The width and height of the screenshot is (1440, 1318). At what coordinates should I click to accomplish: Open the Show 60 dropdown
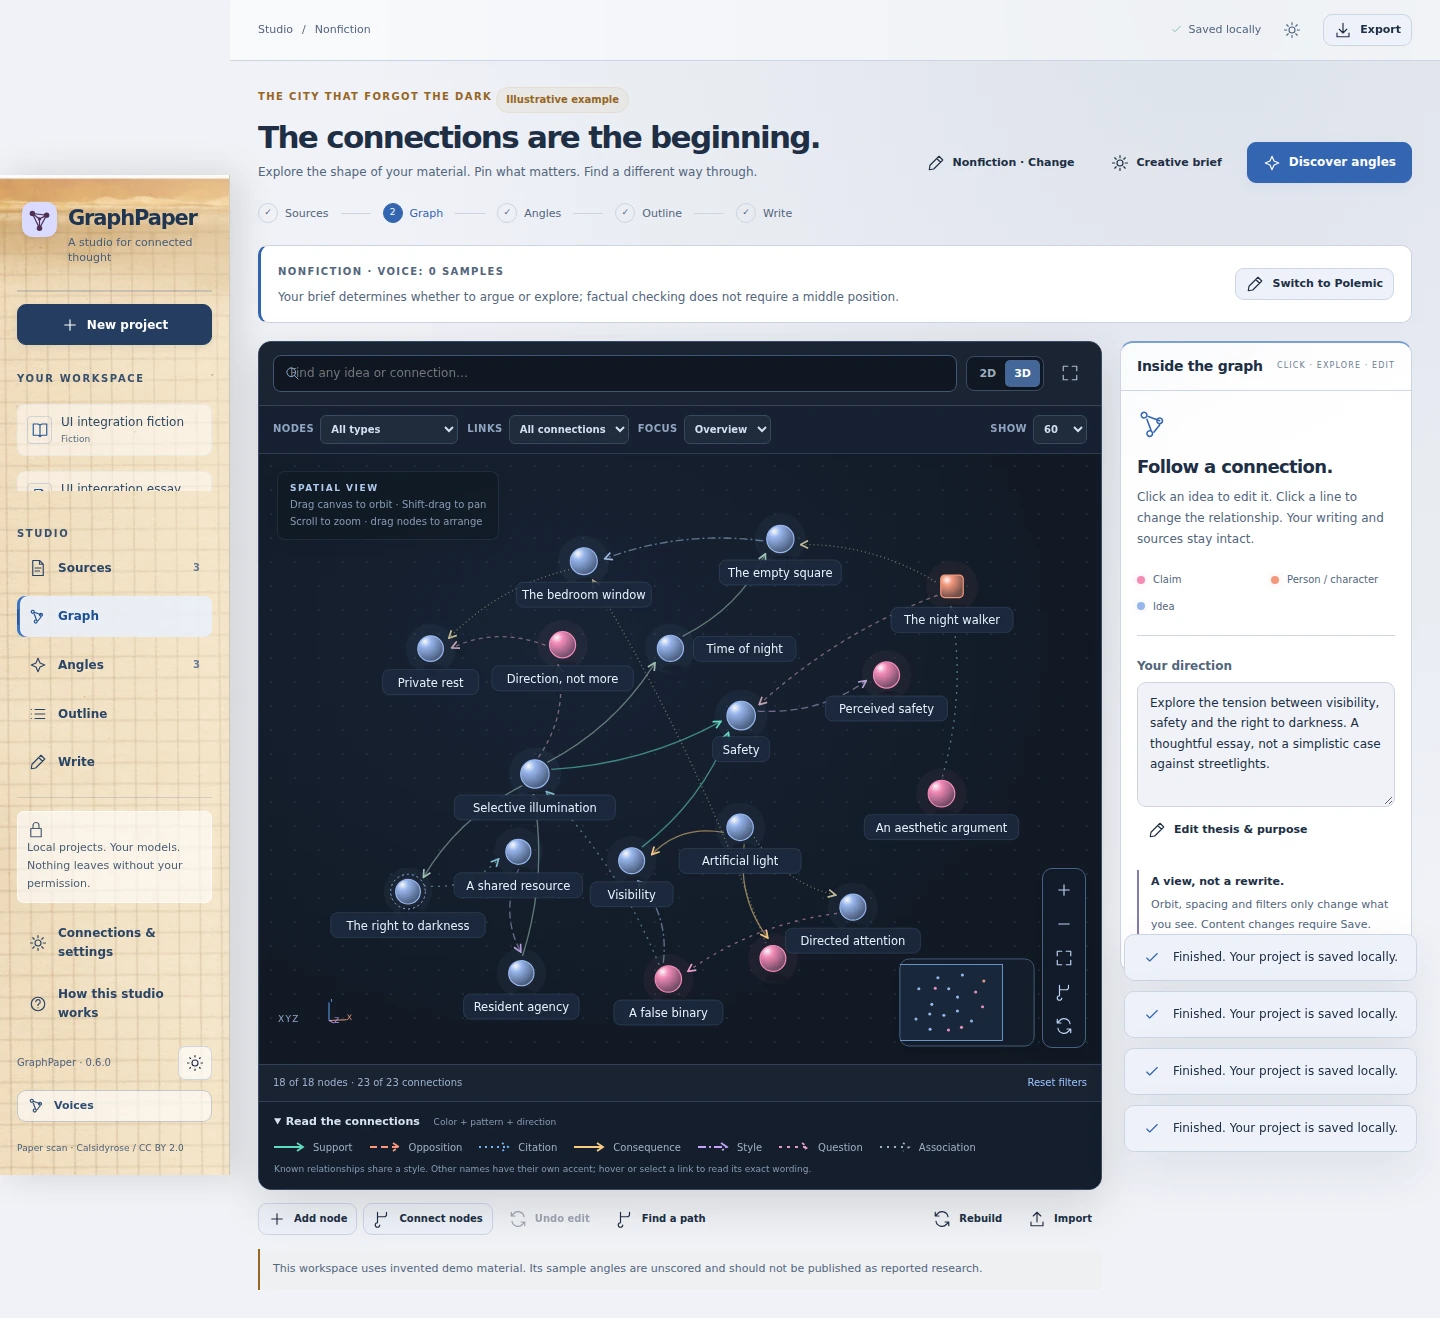pos(1059,429)
